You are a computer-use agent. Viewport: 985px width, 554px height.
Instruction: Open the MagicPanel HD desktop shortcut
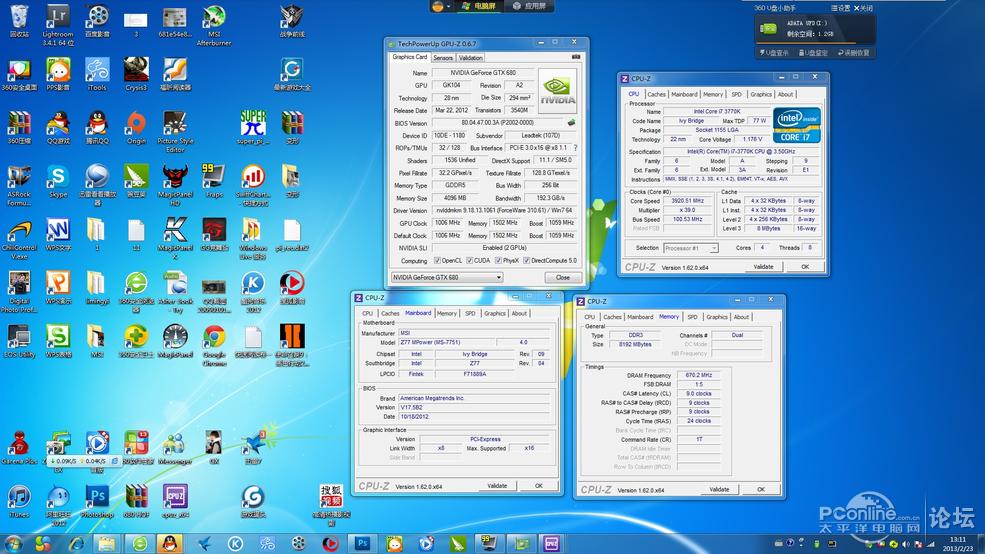[175, 185]
